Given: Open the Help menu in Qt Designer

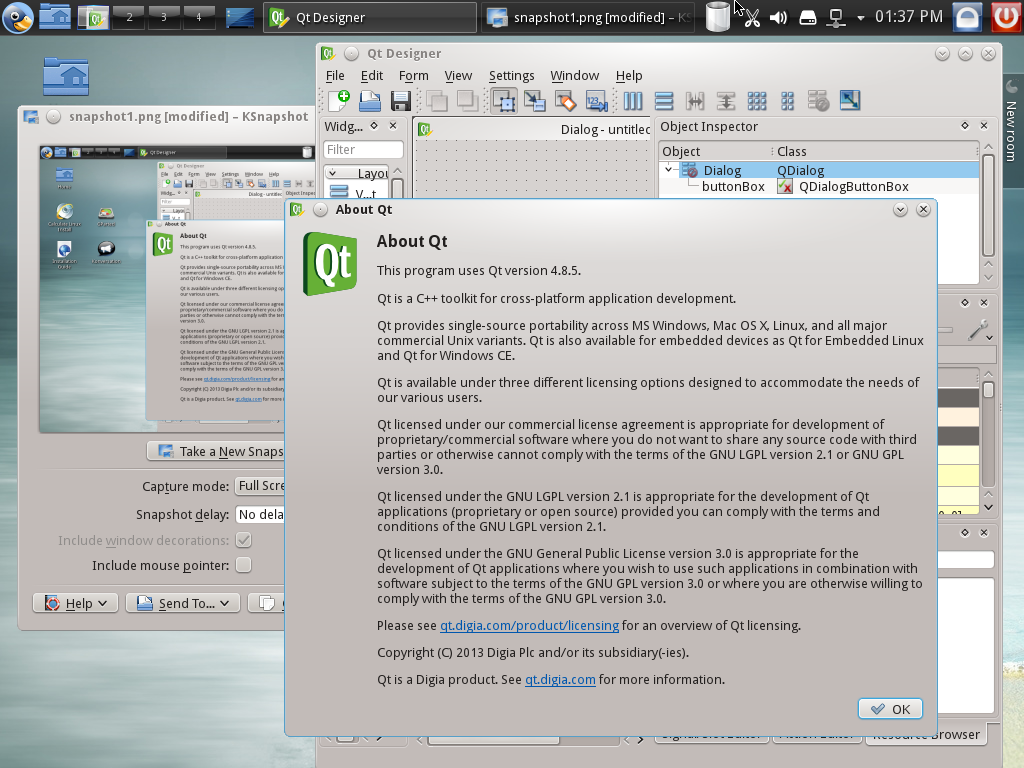Looking at the screenshot, I should (x=629, y=76).
